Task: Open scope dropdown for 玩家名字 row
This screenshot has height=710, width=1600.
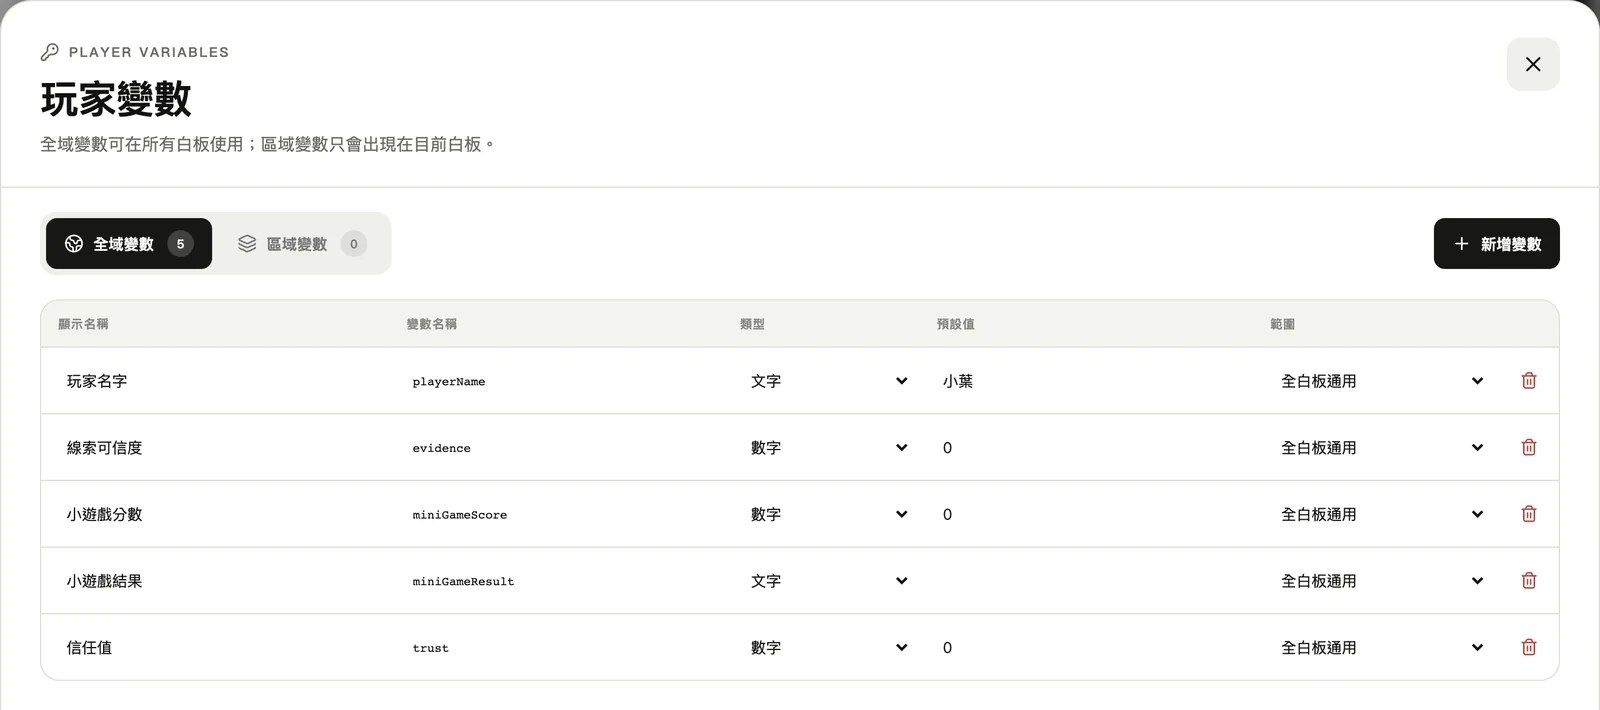Action: pos(1382,381)
